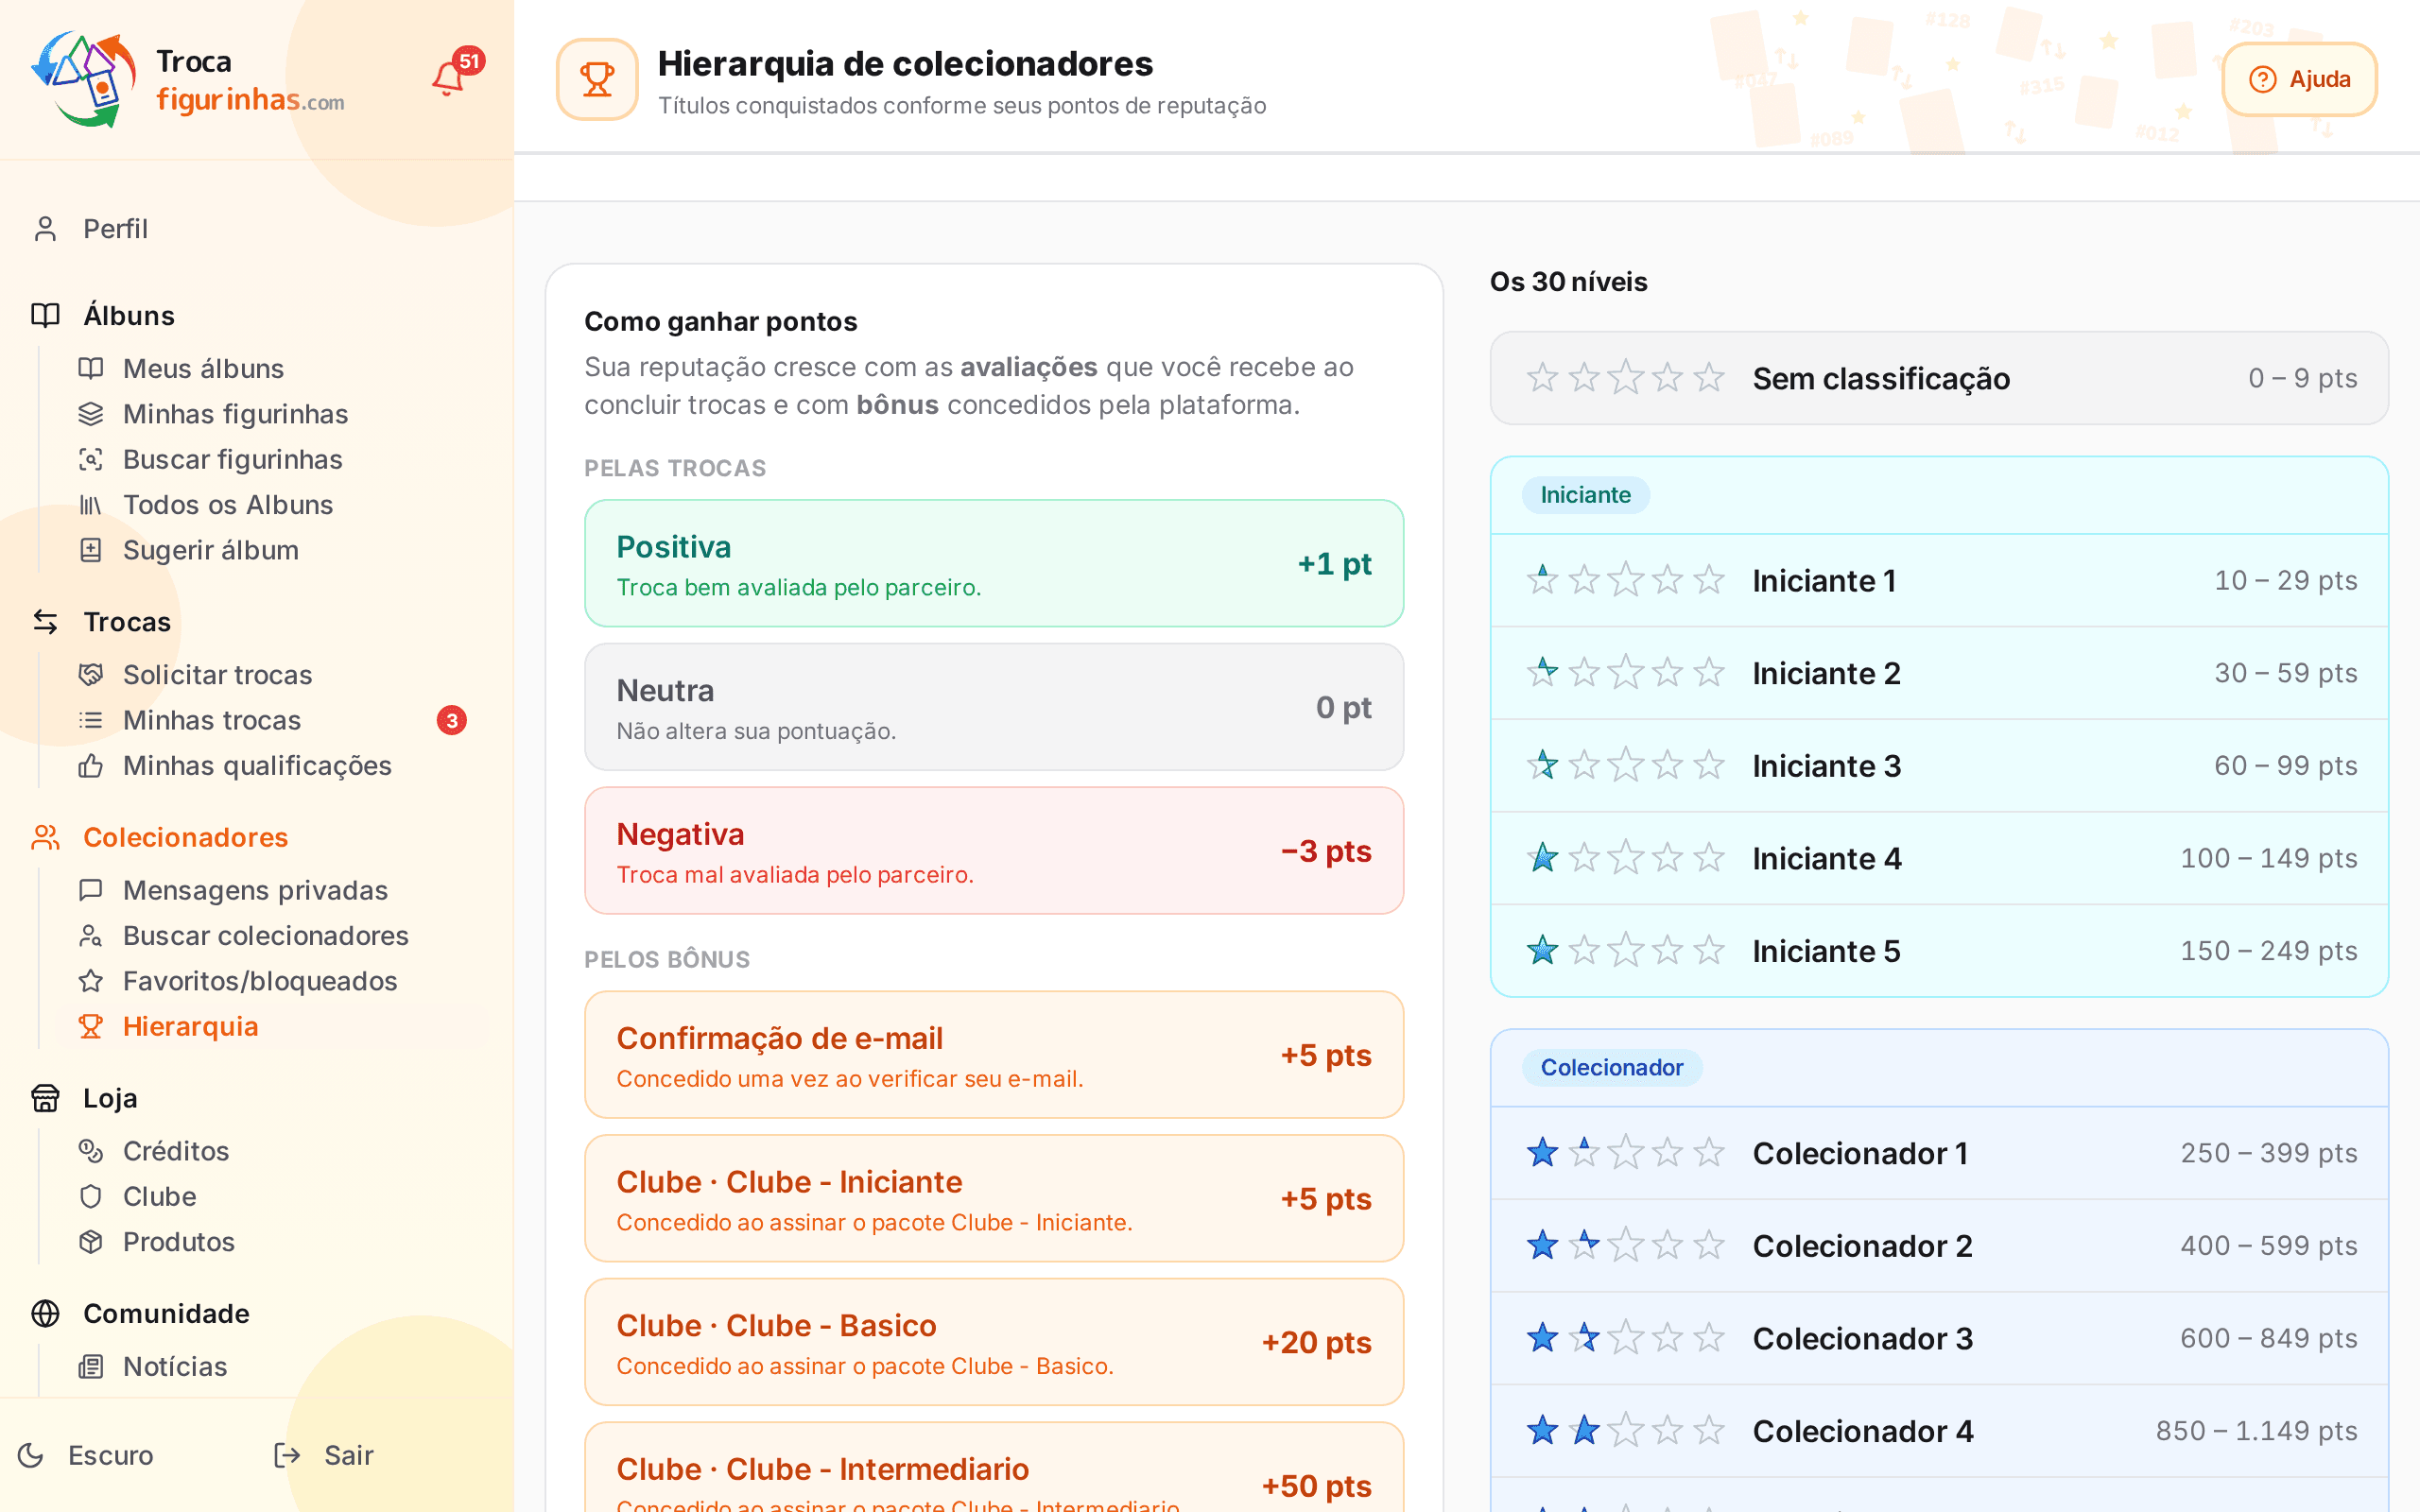
Task: Open Buscar colecionadores
Action: point(265,935)
